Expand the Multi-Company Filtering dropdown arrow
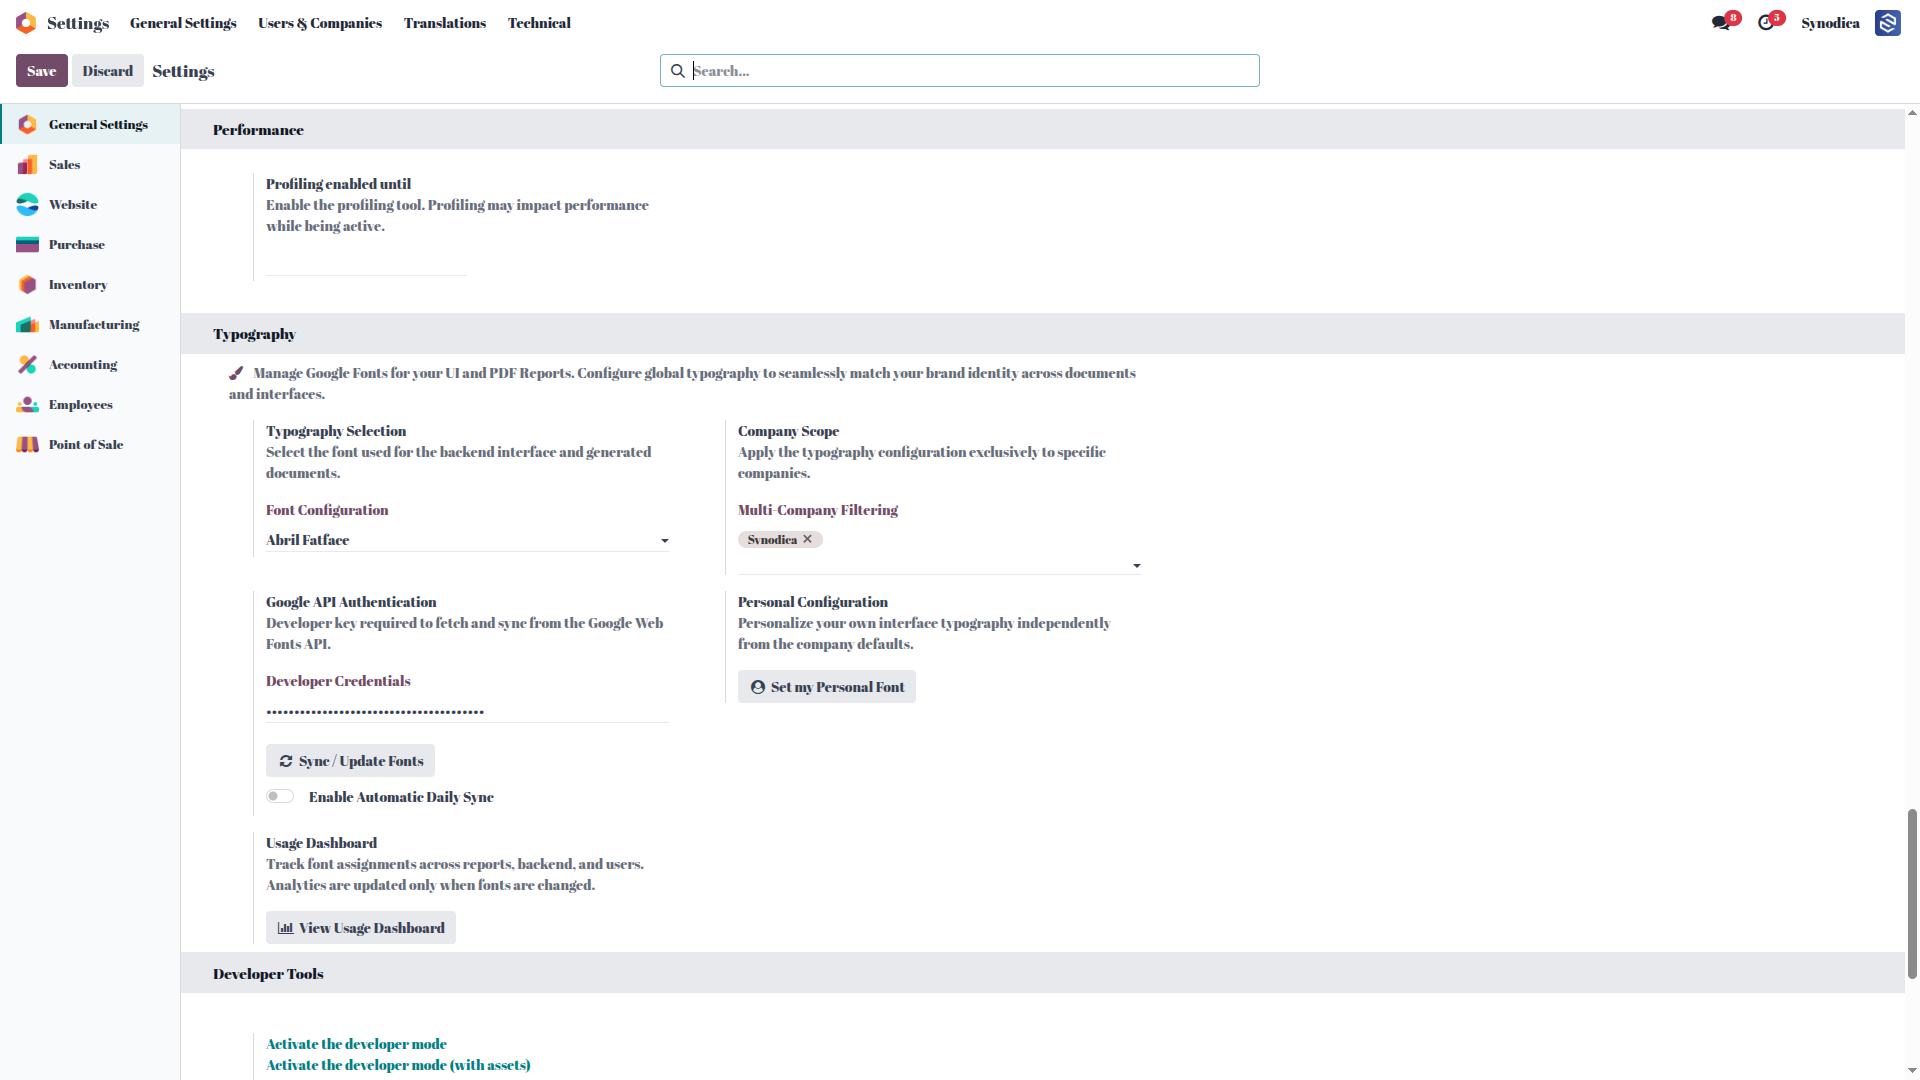 (x=1136, y=566)
